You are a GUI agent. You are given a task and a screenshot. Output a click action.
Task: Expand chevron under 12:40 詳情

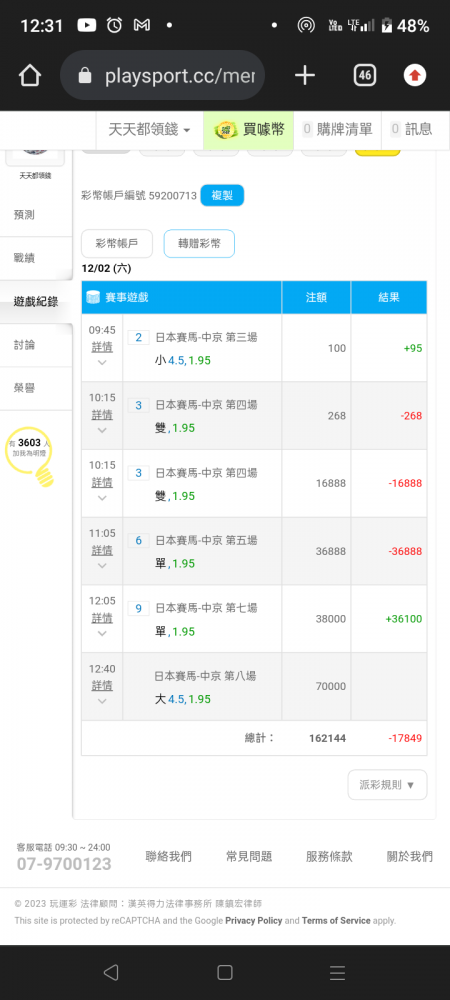click(102, 701)
